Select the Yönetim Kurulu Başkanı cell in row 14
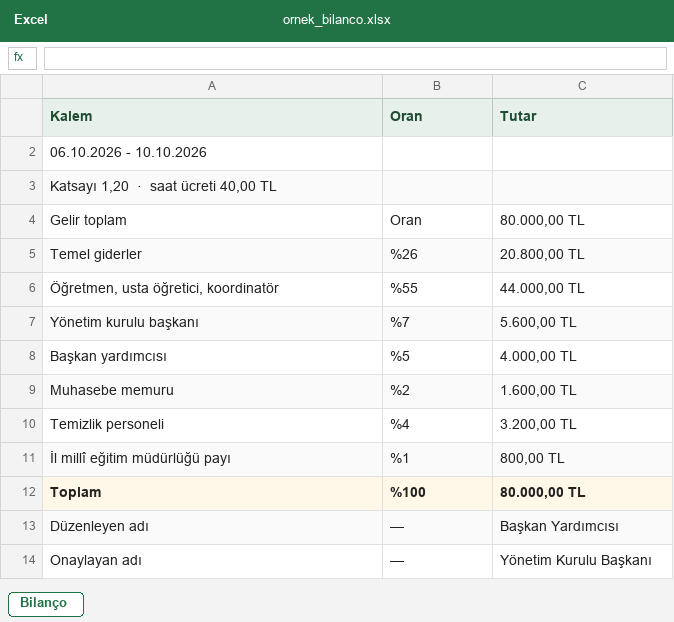Viewport: 674px width, 622px height. click(582, 561)
